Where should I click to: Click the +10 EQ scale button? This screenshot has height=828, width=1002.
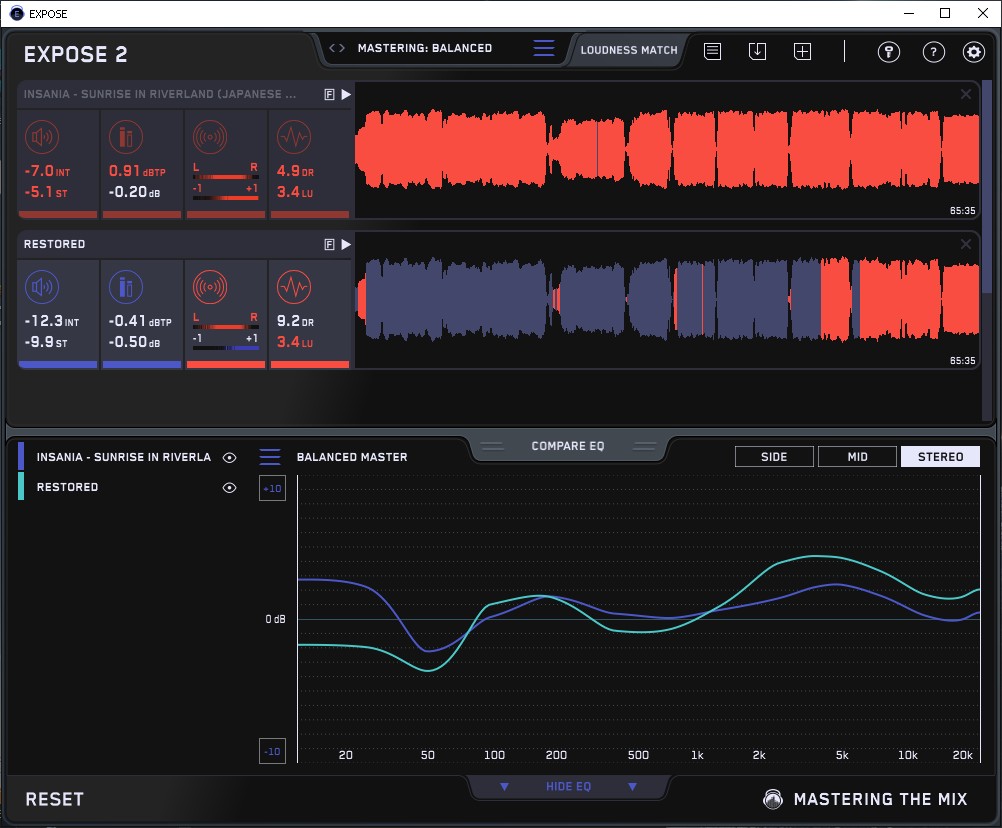(272, 488)
